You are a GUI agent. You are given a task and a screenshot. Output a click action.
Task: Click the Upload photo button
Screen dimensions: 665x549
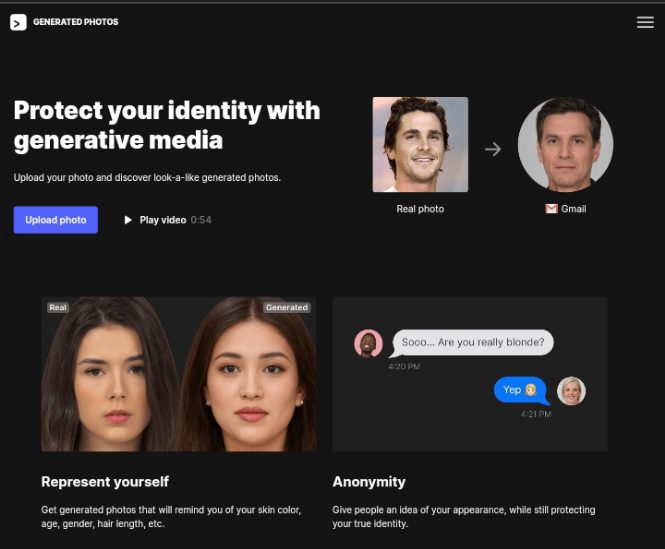[56, 220]
